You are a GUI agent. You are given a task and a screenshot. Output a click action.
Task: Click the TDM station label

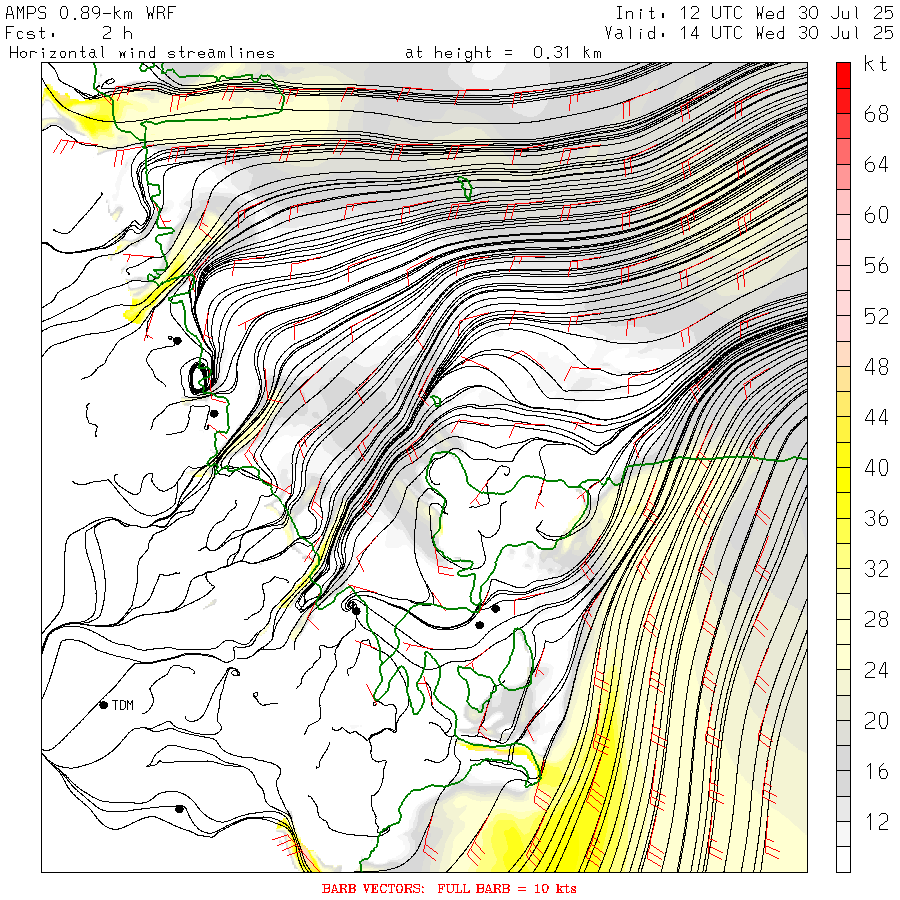point(123,705)
